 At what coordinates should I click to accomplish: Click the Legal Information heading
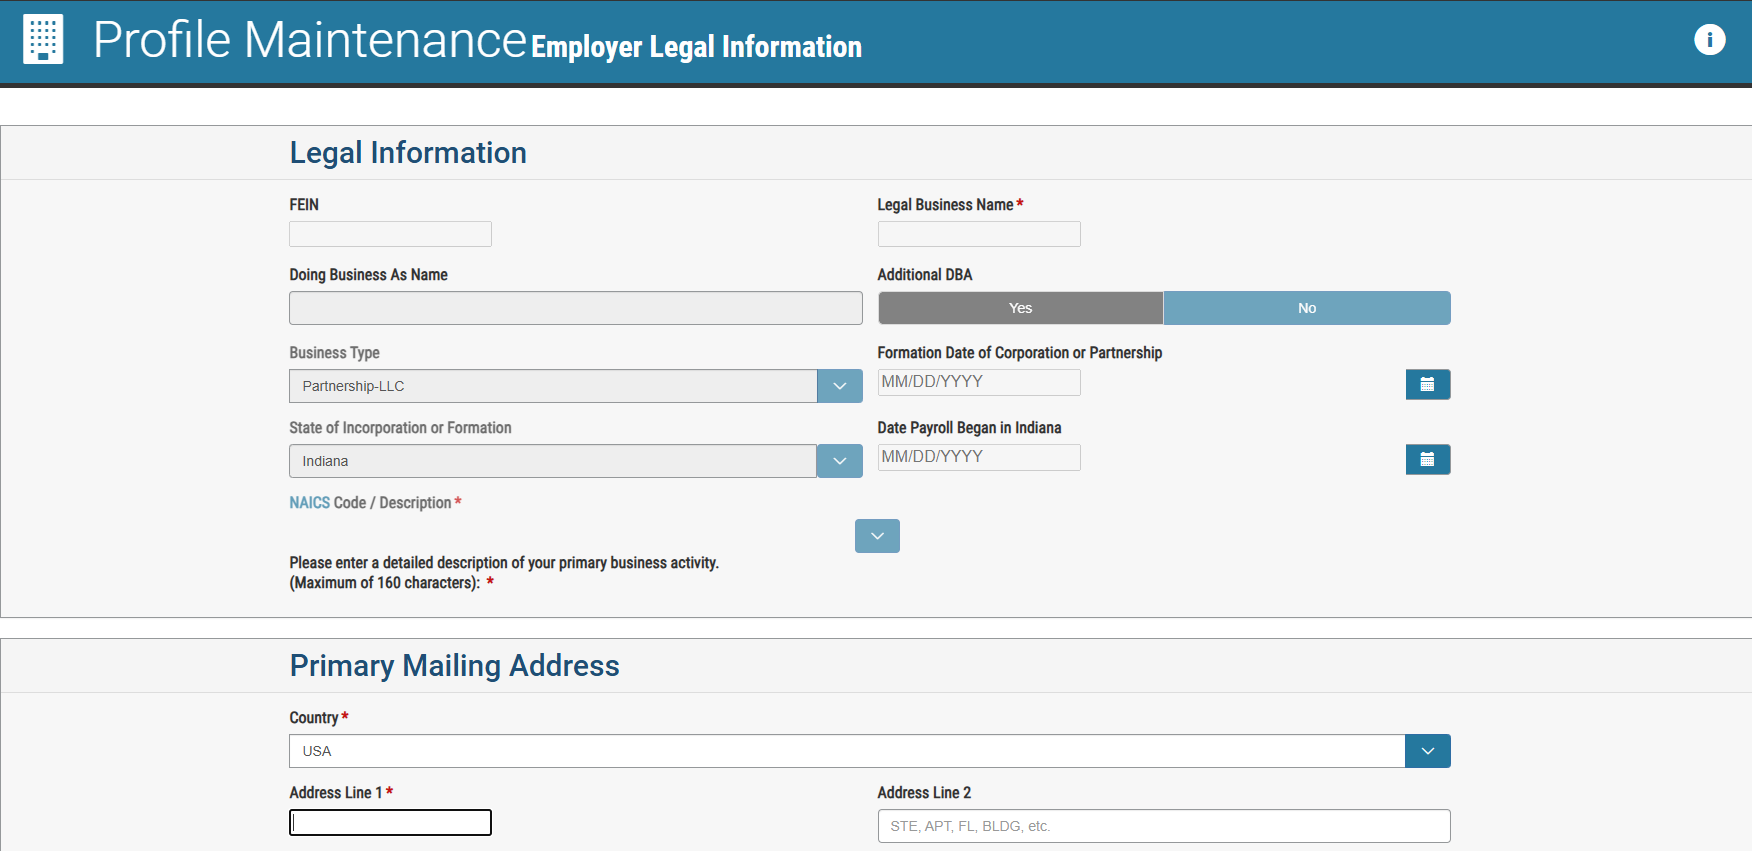tap(408, 153)
